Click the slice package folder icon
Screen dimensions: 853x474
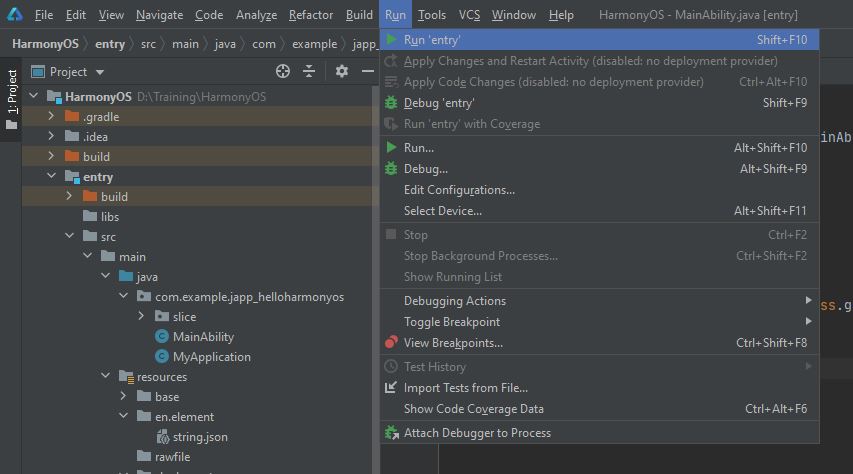(x=162, y=316)
